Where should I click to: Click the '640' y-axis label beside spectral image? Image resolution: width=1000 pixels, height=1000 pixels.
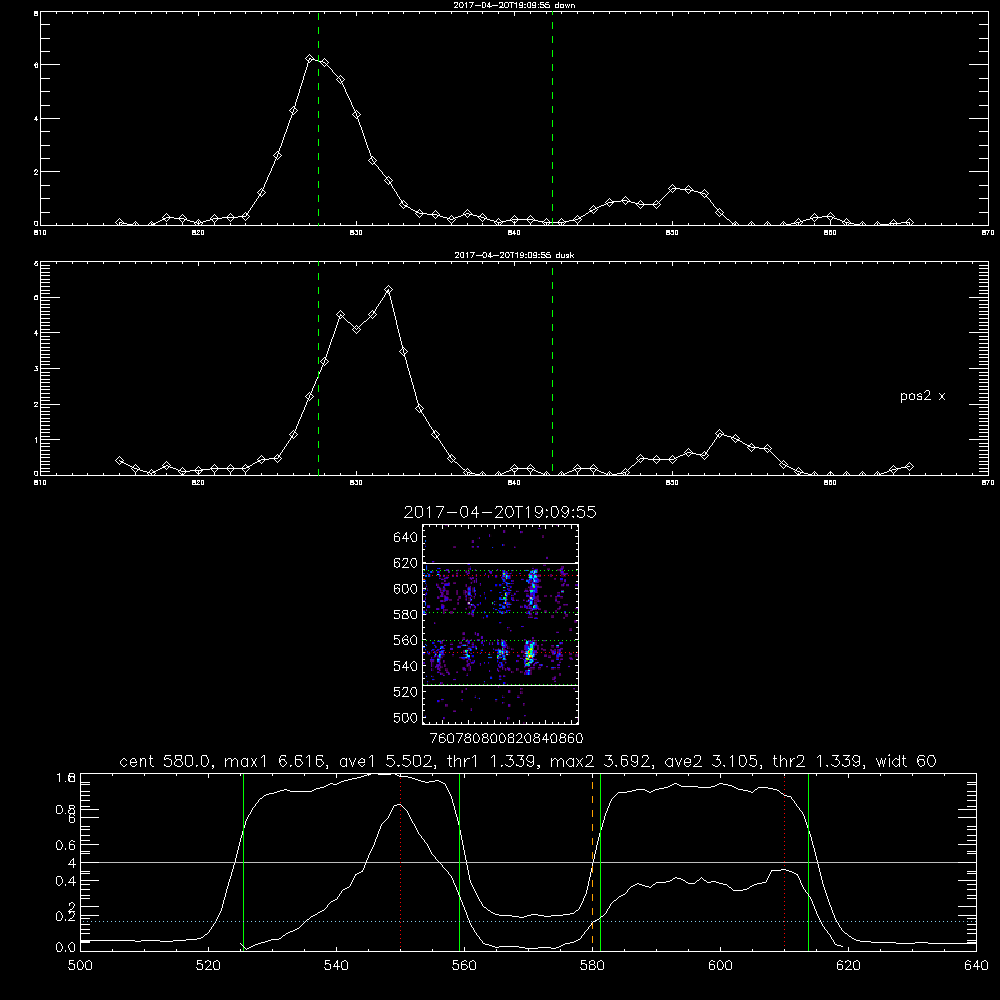click(x=405, y=538)
